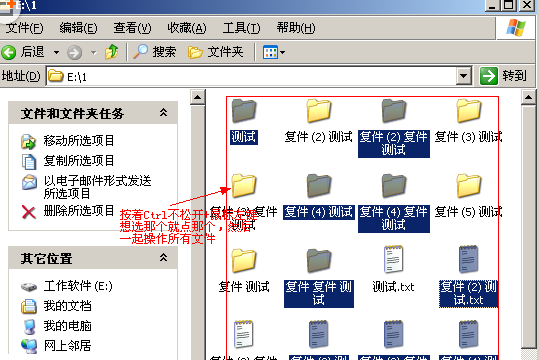The height and width of the screenshot is (360, 539).
Task: Click the green 后退 back button
Action: [x=23, y=52]
